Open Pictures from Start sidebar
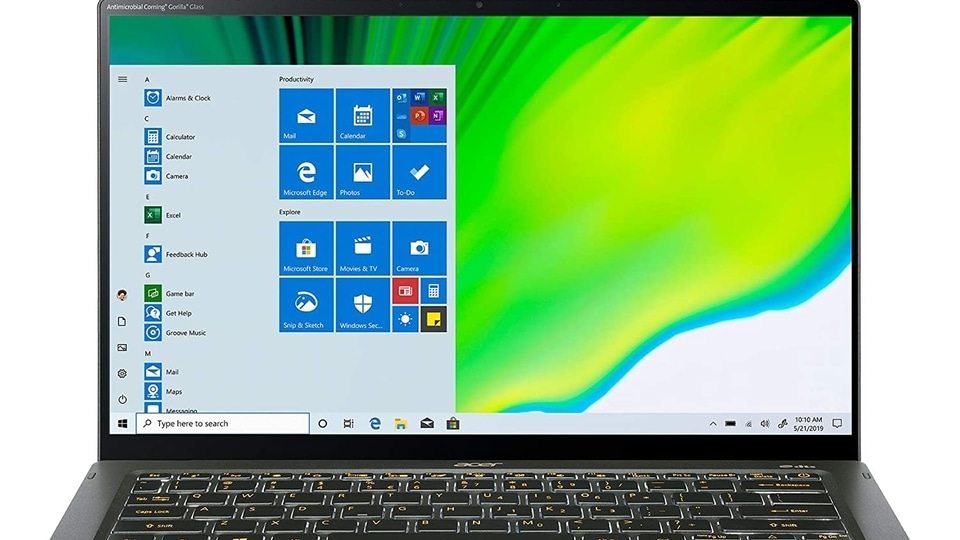 pyautogui.click(x=122, y=348)
